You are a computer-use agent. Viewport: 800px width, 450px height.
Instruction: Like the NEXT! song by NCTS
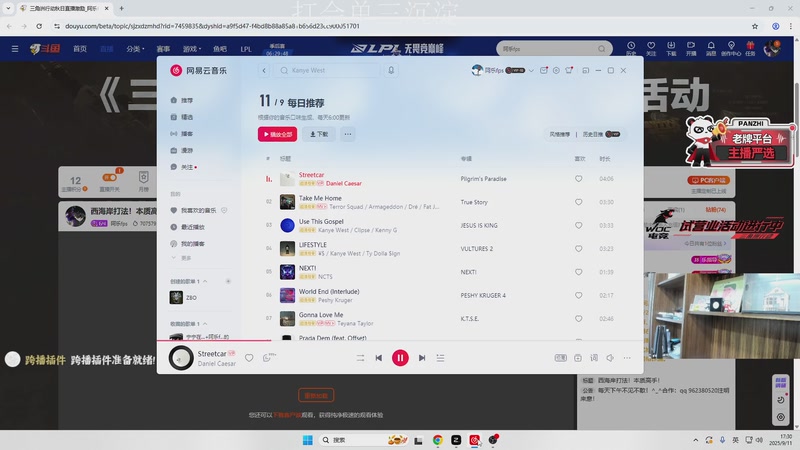(579, 272)
